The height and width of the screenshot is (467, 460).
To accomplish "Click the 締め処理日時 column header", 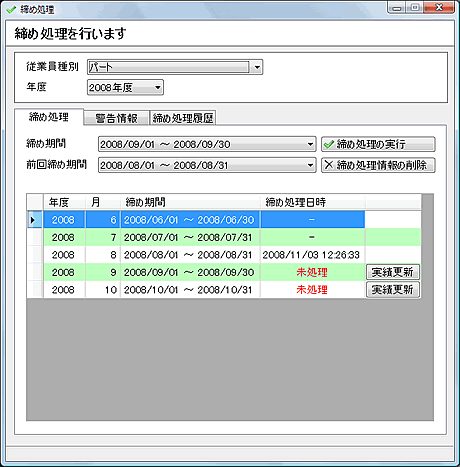I will (313, 202).
